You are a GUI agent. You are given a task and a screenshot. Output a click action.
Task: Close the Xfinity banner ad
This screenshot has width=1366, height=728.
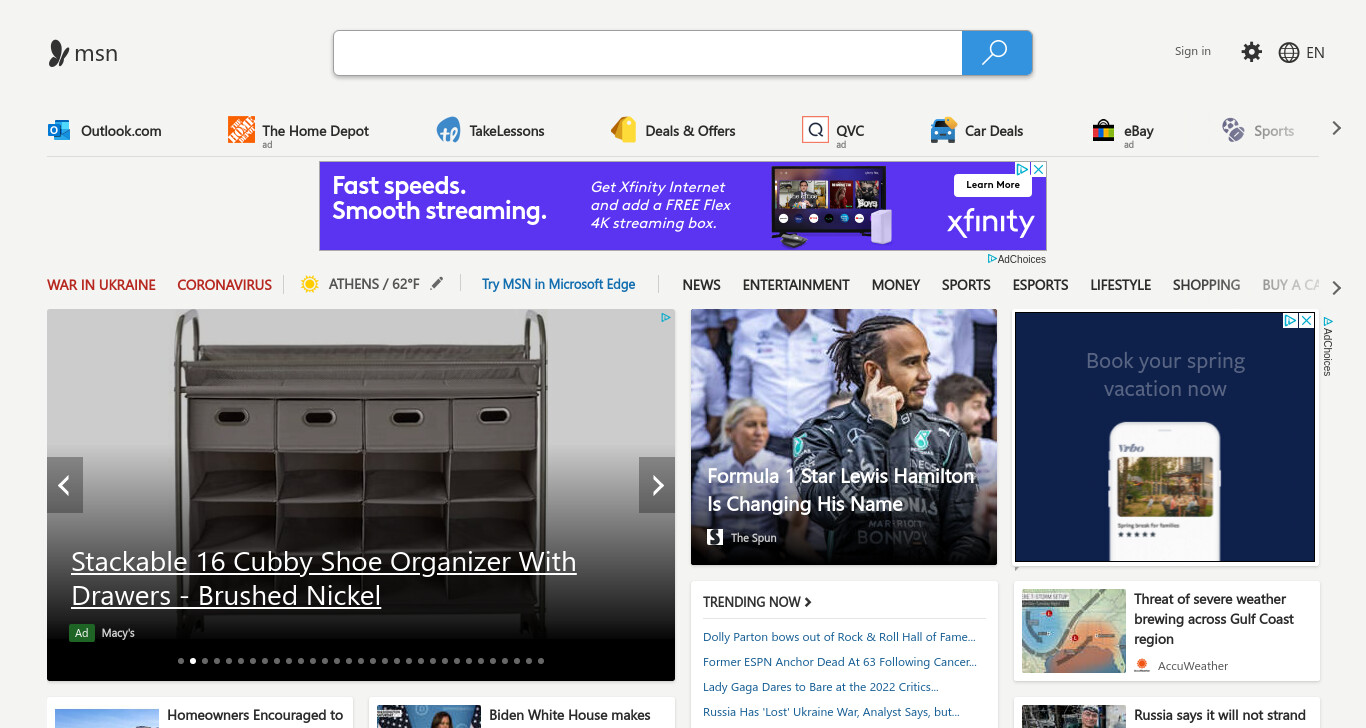tap(1039, 169)
